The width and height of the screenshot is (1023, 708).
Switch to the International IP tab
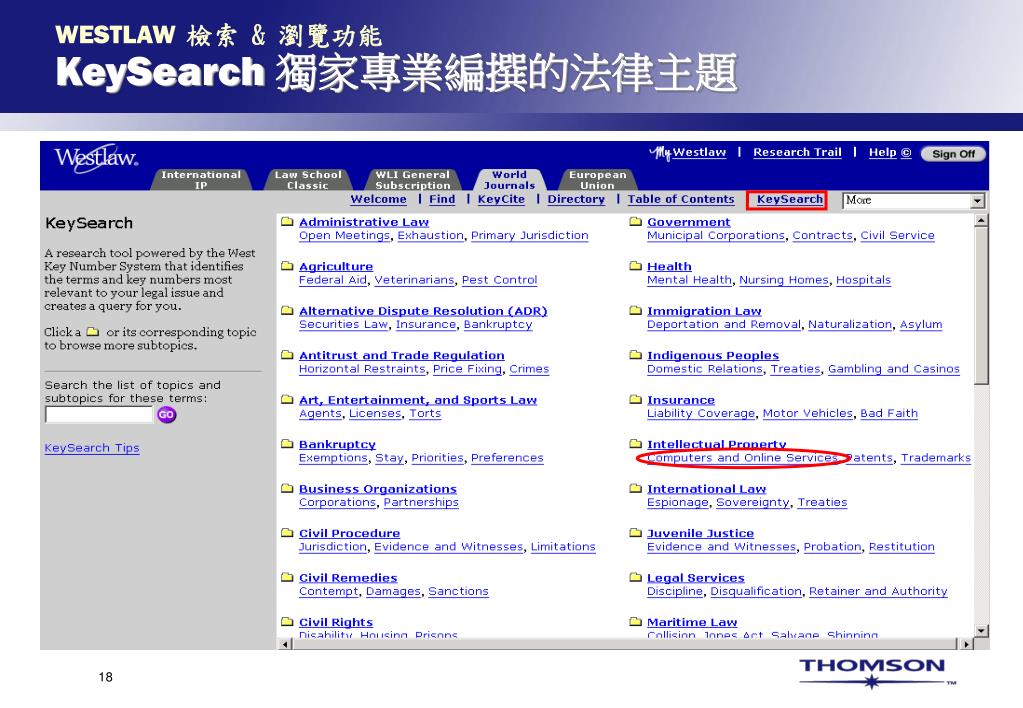tap(201, 179)
